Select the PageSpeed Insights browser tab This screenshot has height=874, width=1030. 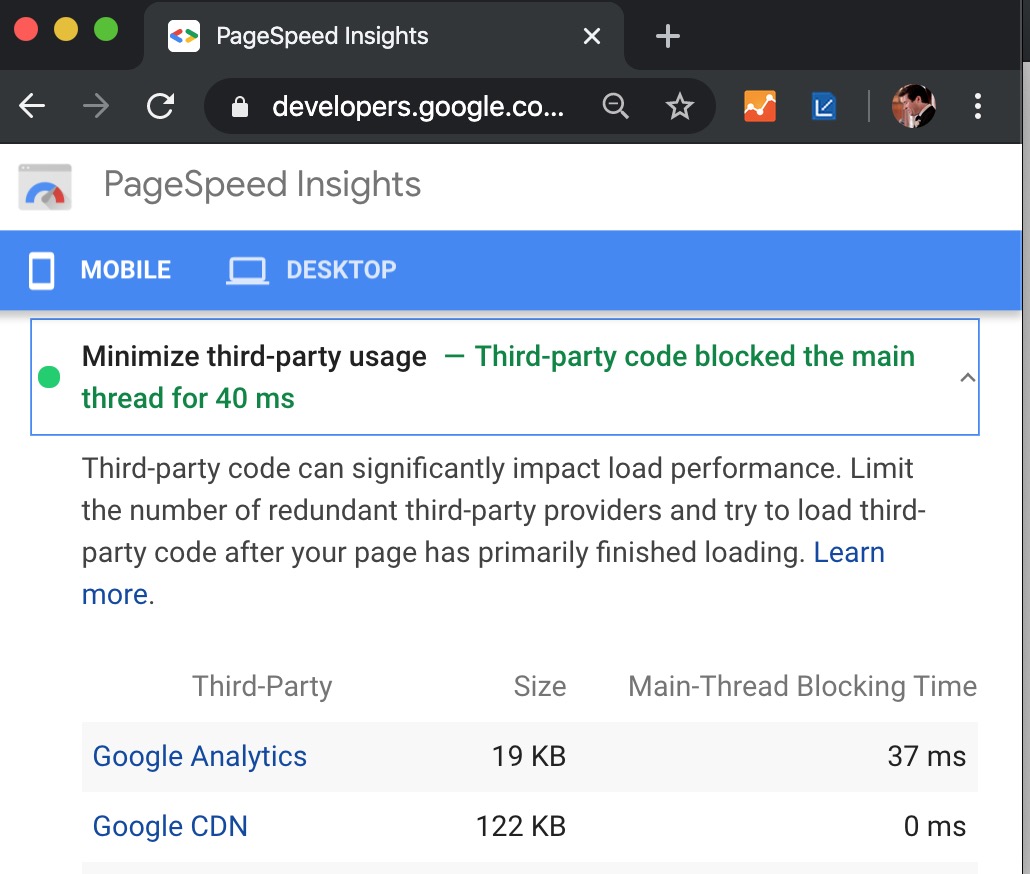384,35
